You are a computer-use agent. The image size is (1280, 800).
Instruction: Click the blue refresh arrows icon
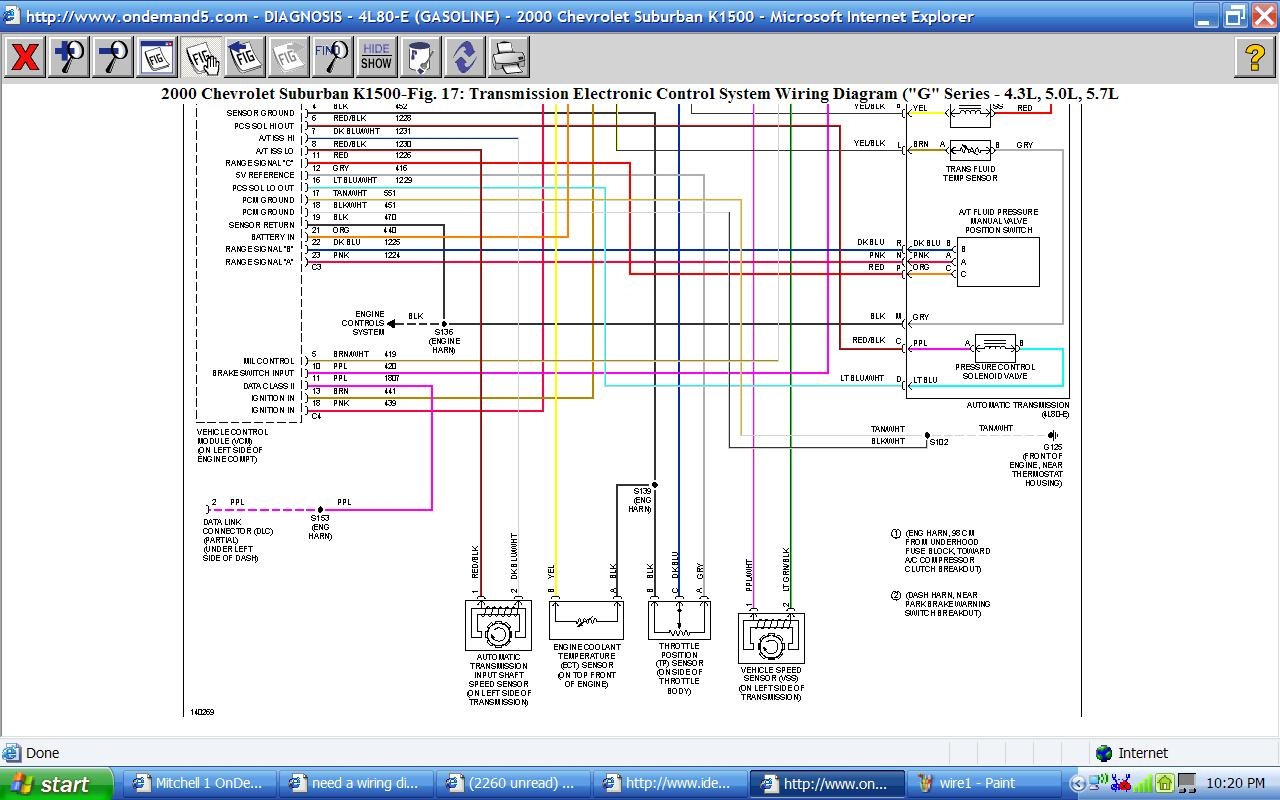pos(464,57)
